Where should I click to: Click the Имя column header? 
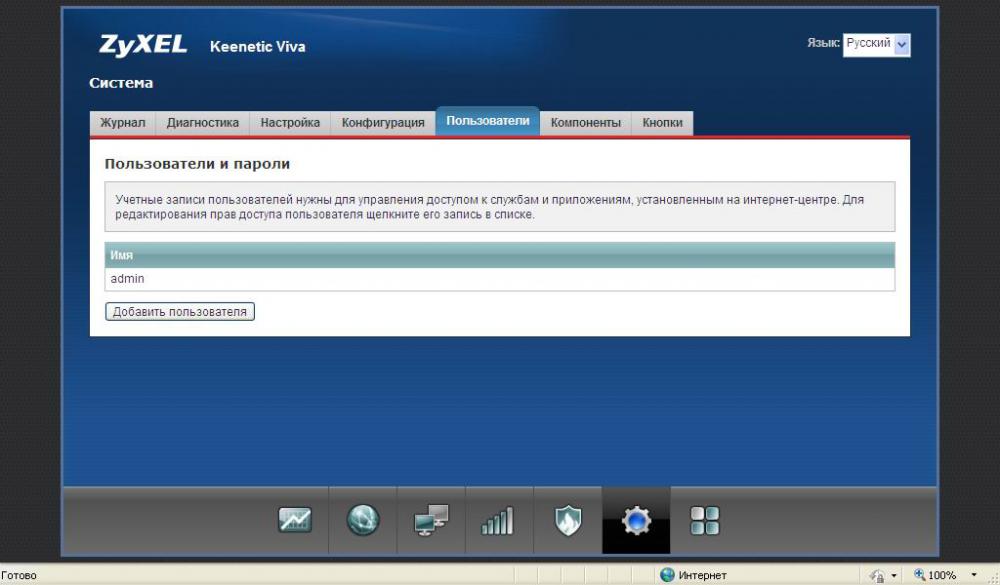coord(499,255)
